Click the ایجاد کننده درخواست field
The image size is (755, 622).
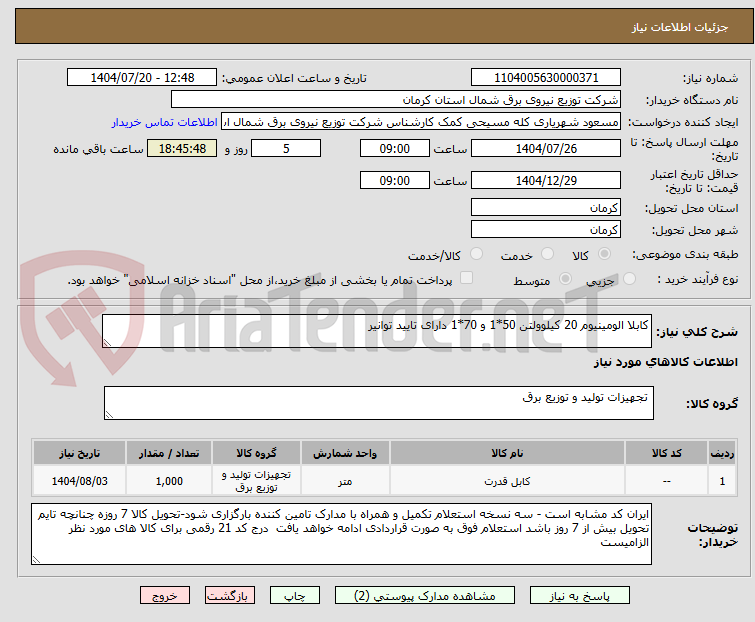(421, 122)
